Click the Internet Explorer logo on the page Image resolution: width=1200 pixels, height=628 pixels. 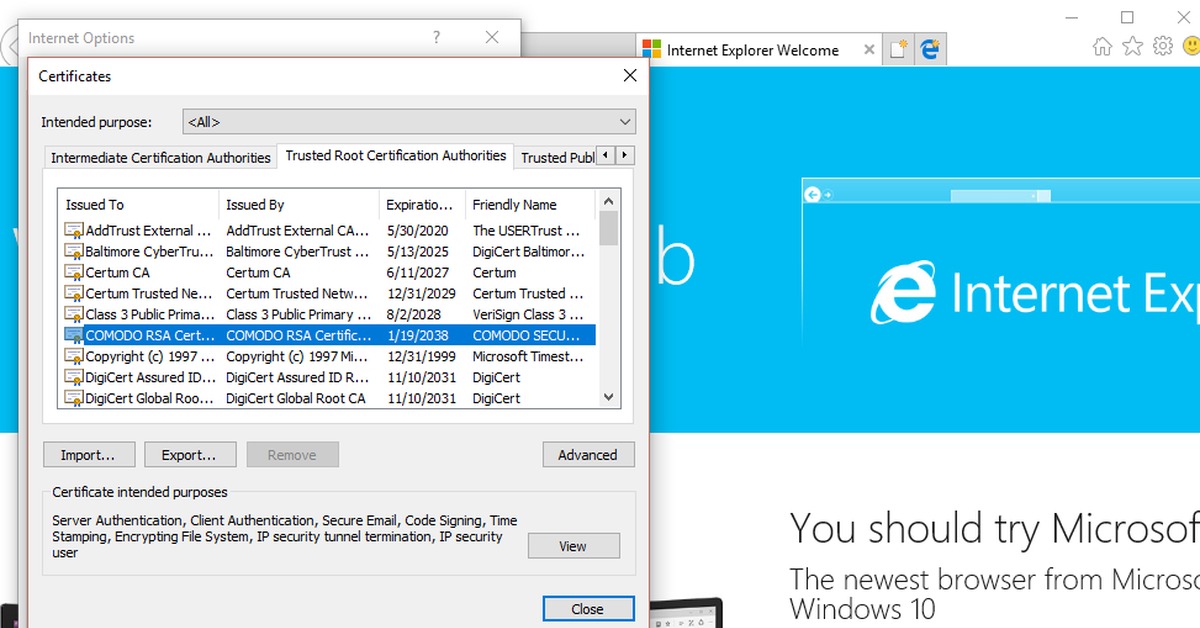[903, 292]
